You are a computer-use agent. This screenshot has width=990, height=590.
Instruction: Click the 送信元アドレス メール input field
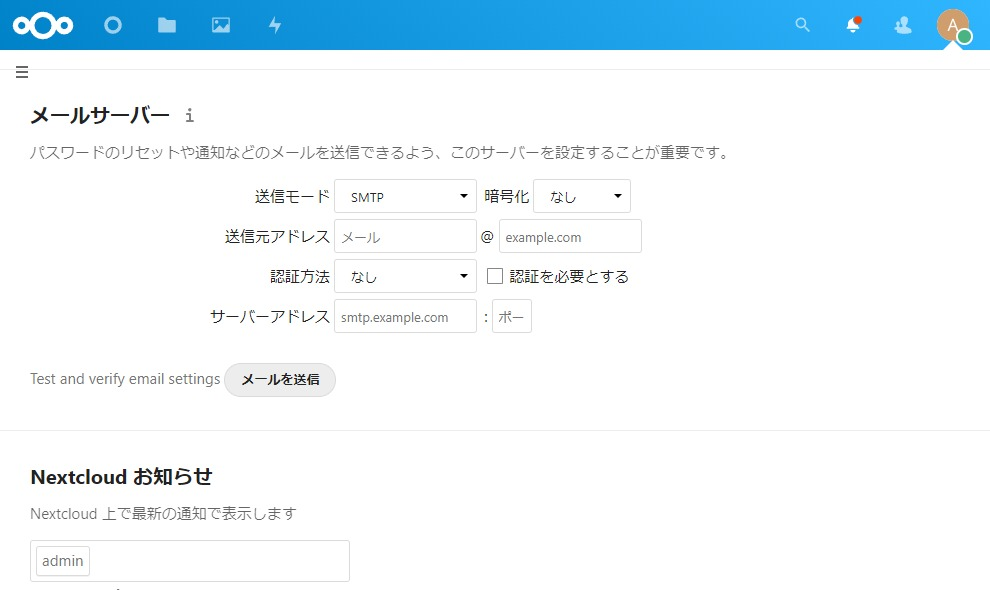405,236
